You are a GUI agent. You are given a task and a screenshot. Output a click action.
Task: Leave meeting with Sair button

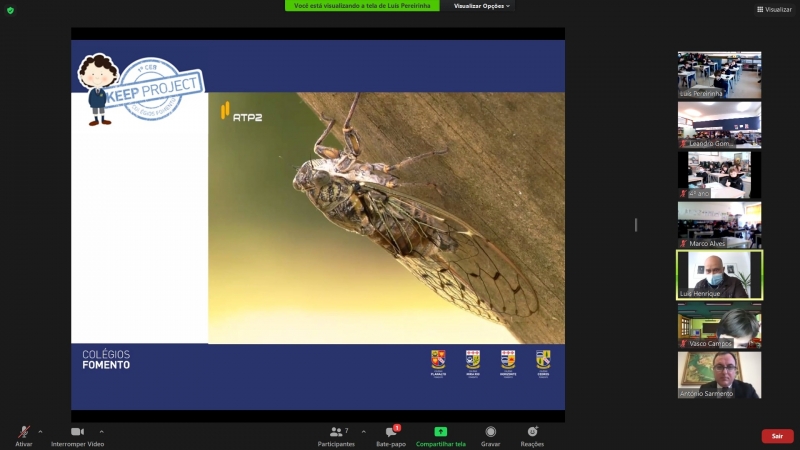(x=777, y=436)
